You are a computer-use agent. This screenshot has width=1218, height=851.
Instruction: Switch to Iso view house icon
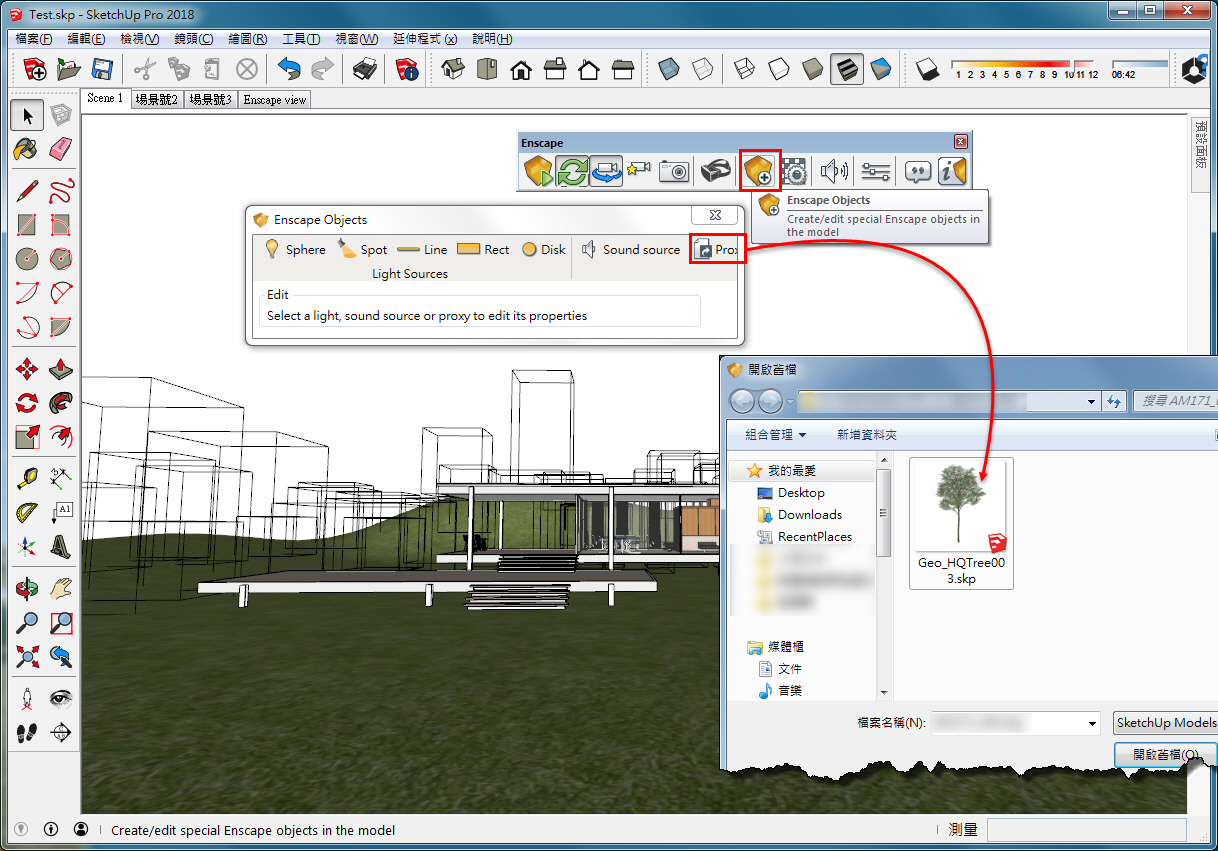coord(453,69)
